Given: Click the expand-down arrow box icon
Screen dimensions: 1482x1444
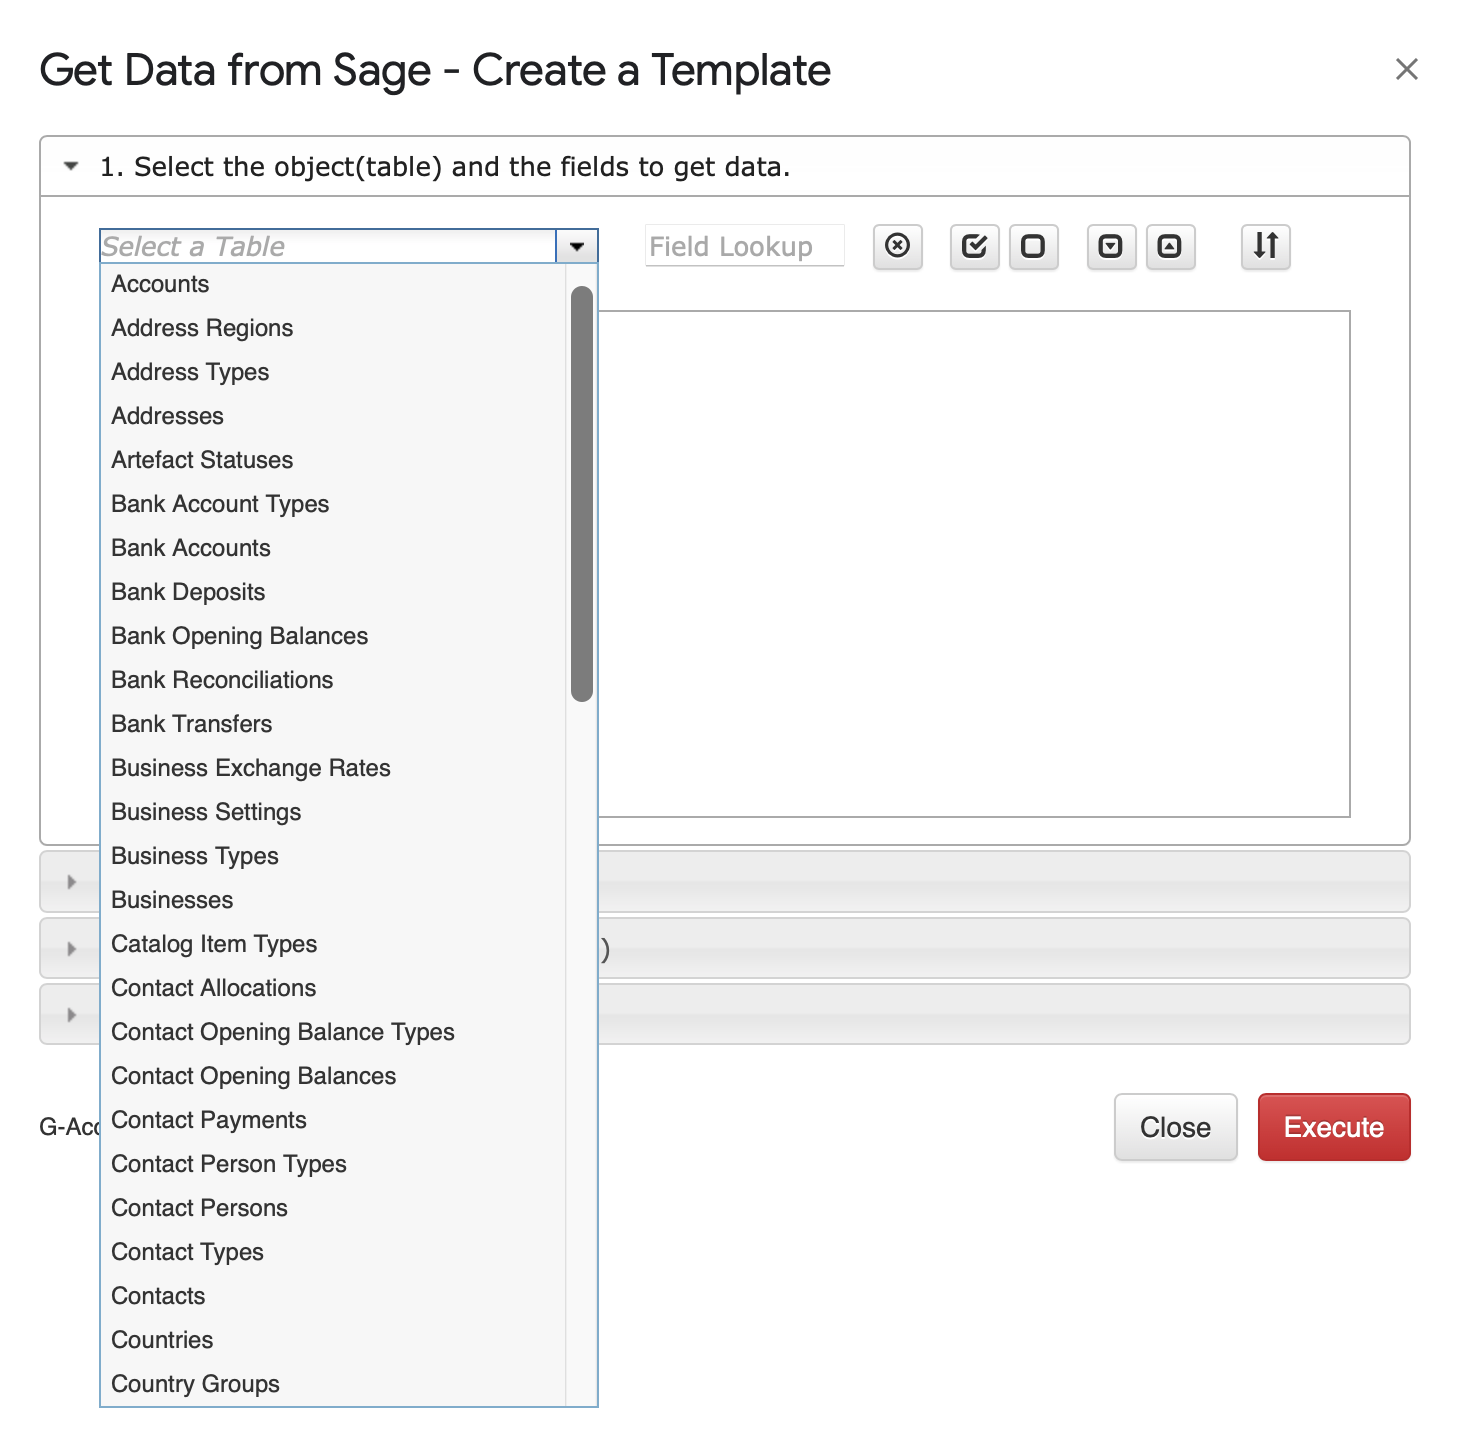Looking at the screenshot, I should tap(1111, 246).
